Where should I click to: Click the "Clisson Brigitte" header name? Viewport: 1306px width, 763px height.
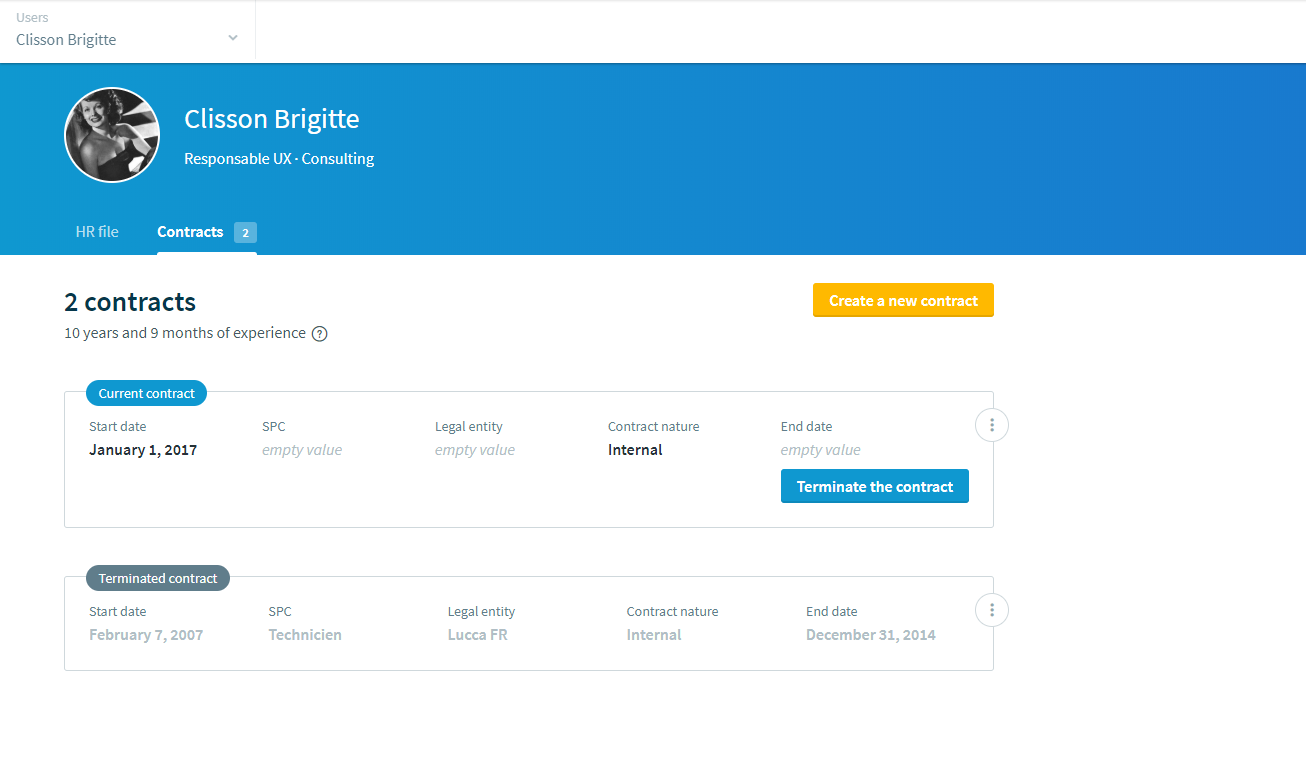coord(272,119)
